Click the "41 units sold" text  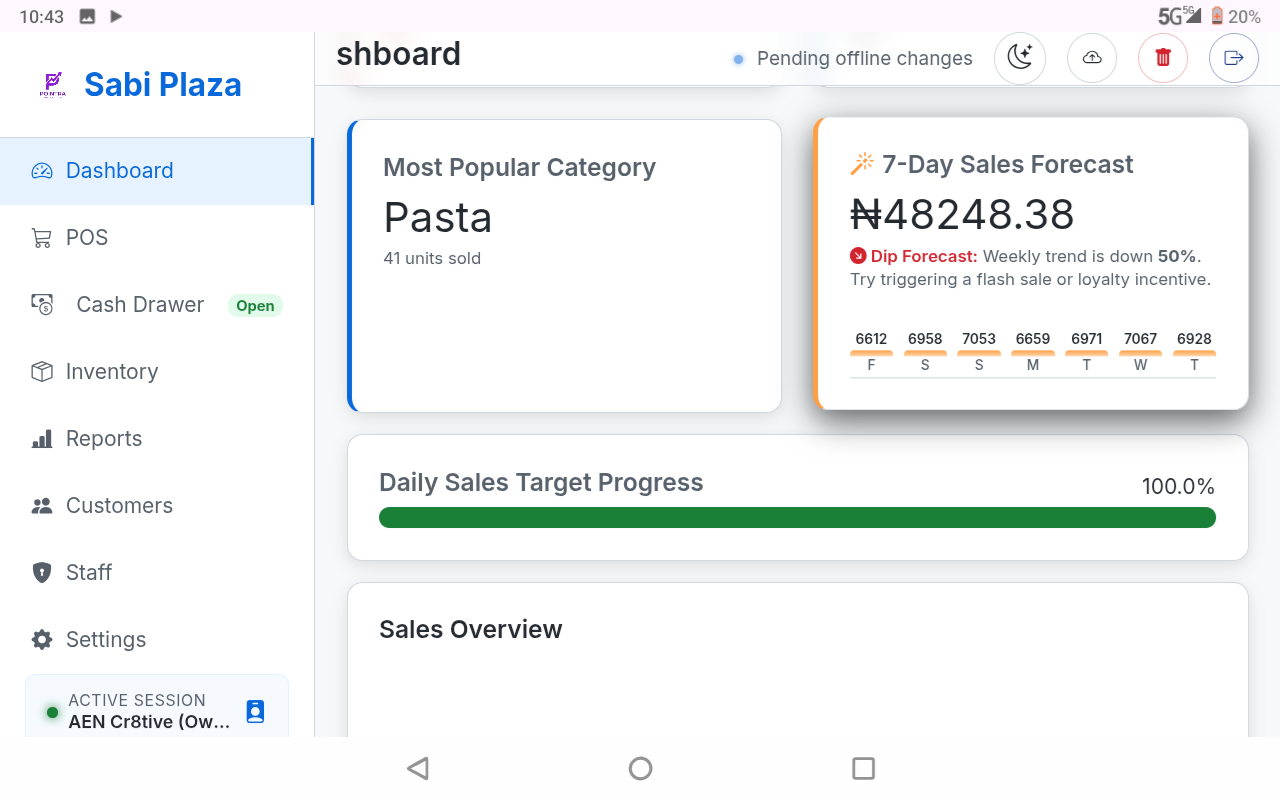pyautogui.click(x=432, y=258)
